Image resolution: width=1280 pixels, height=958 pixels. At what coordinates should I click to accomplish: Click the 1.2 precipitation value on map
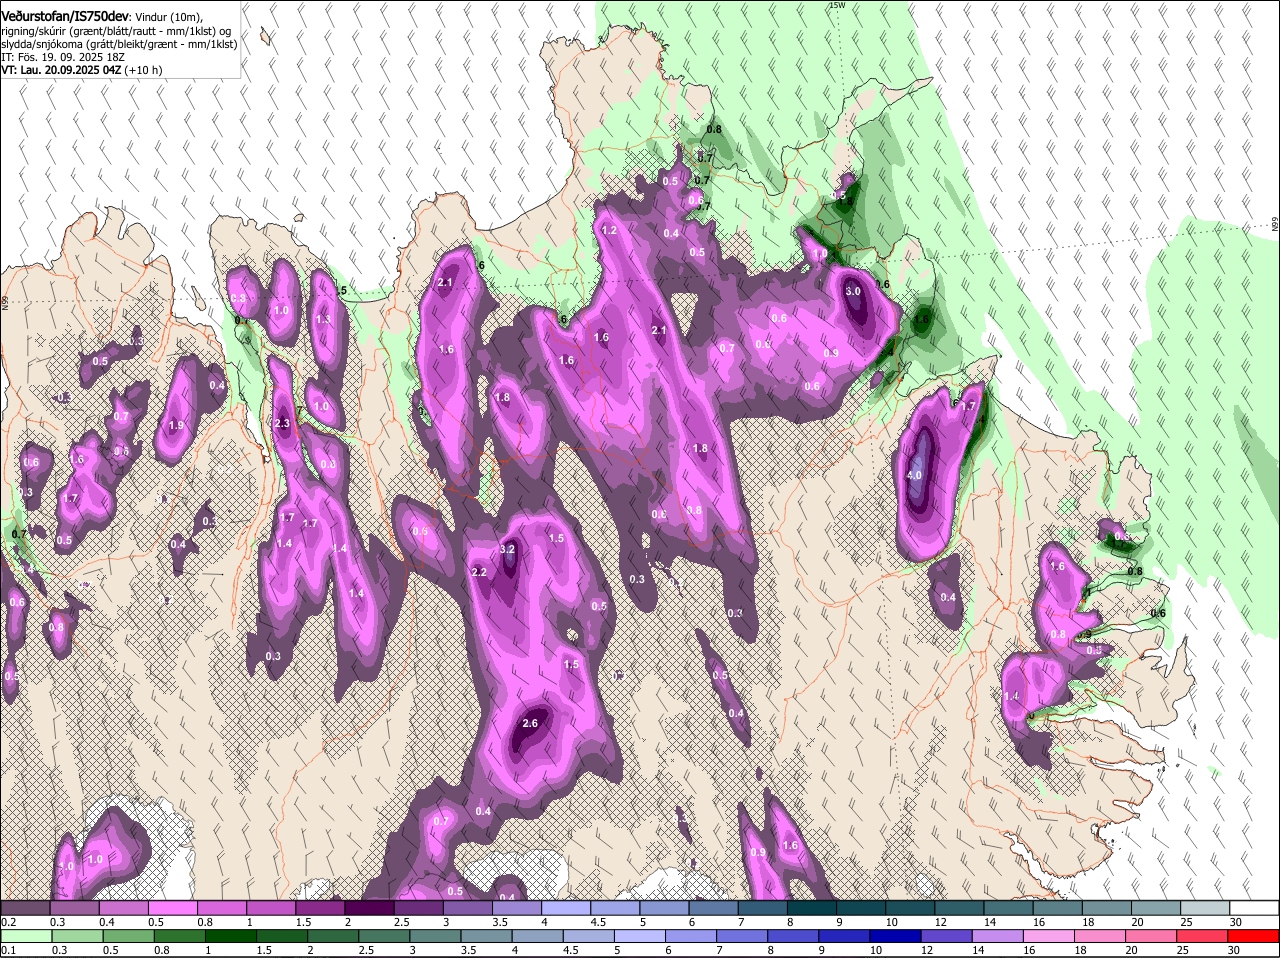(609, 230)
